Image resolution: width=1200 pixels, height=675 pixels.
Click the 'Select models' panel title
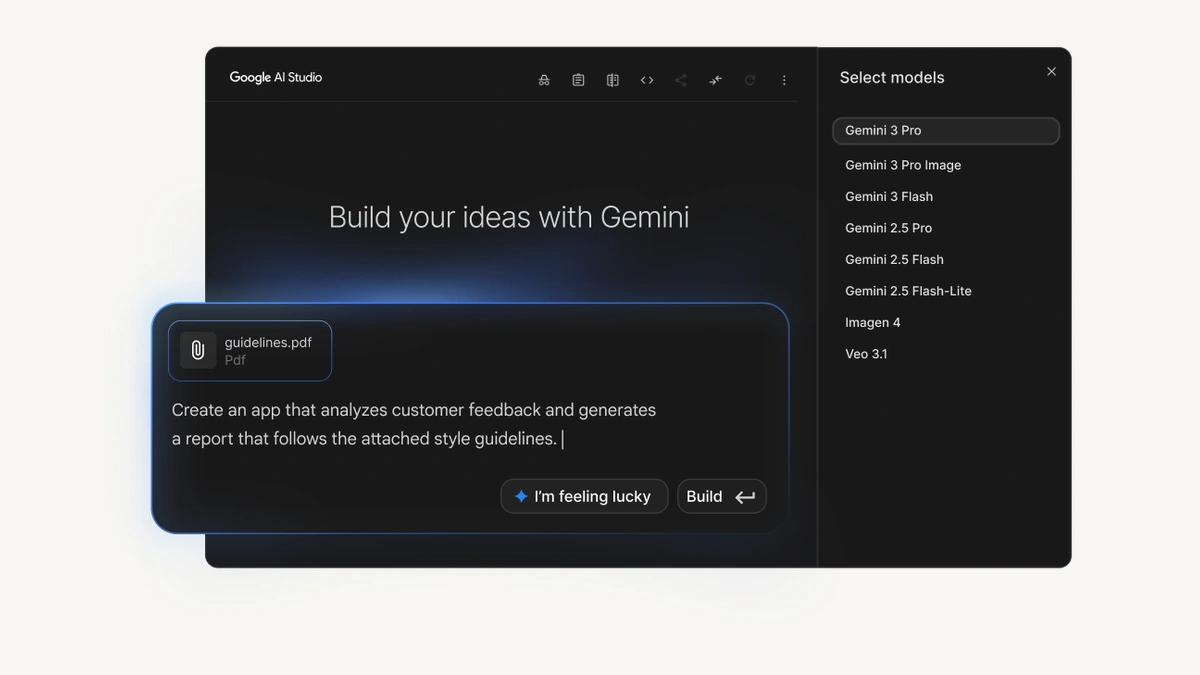pyautogui.click(x=892, y=78)
